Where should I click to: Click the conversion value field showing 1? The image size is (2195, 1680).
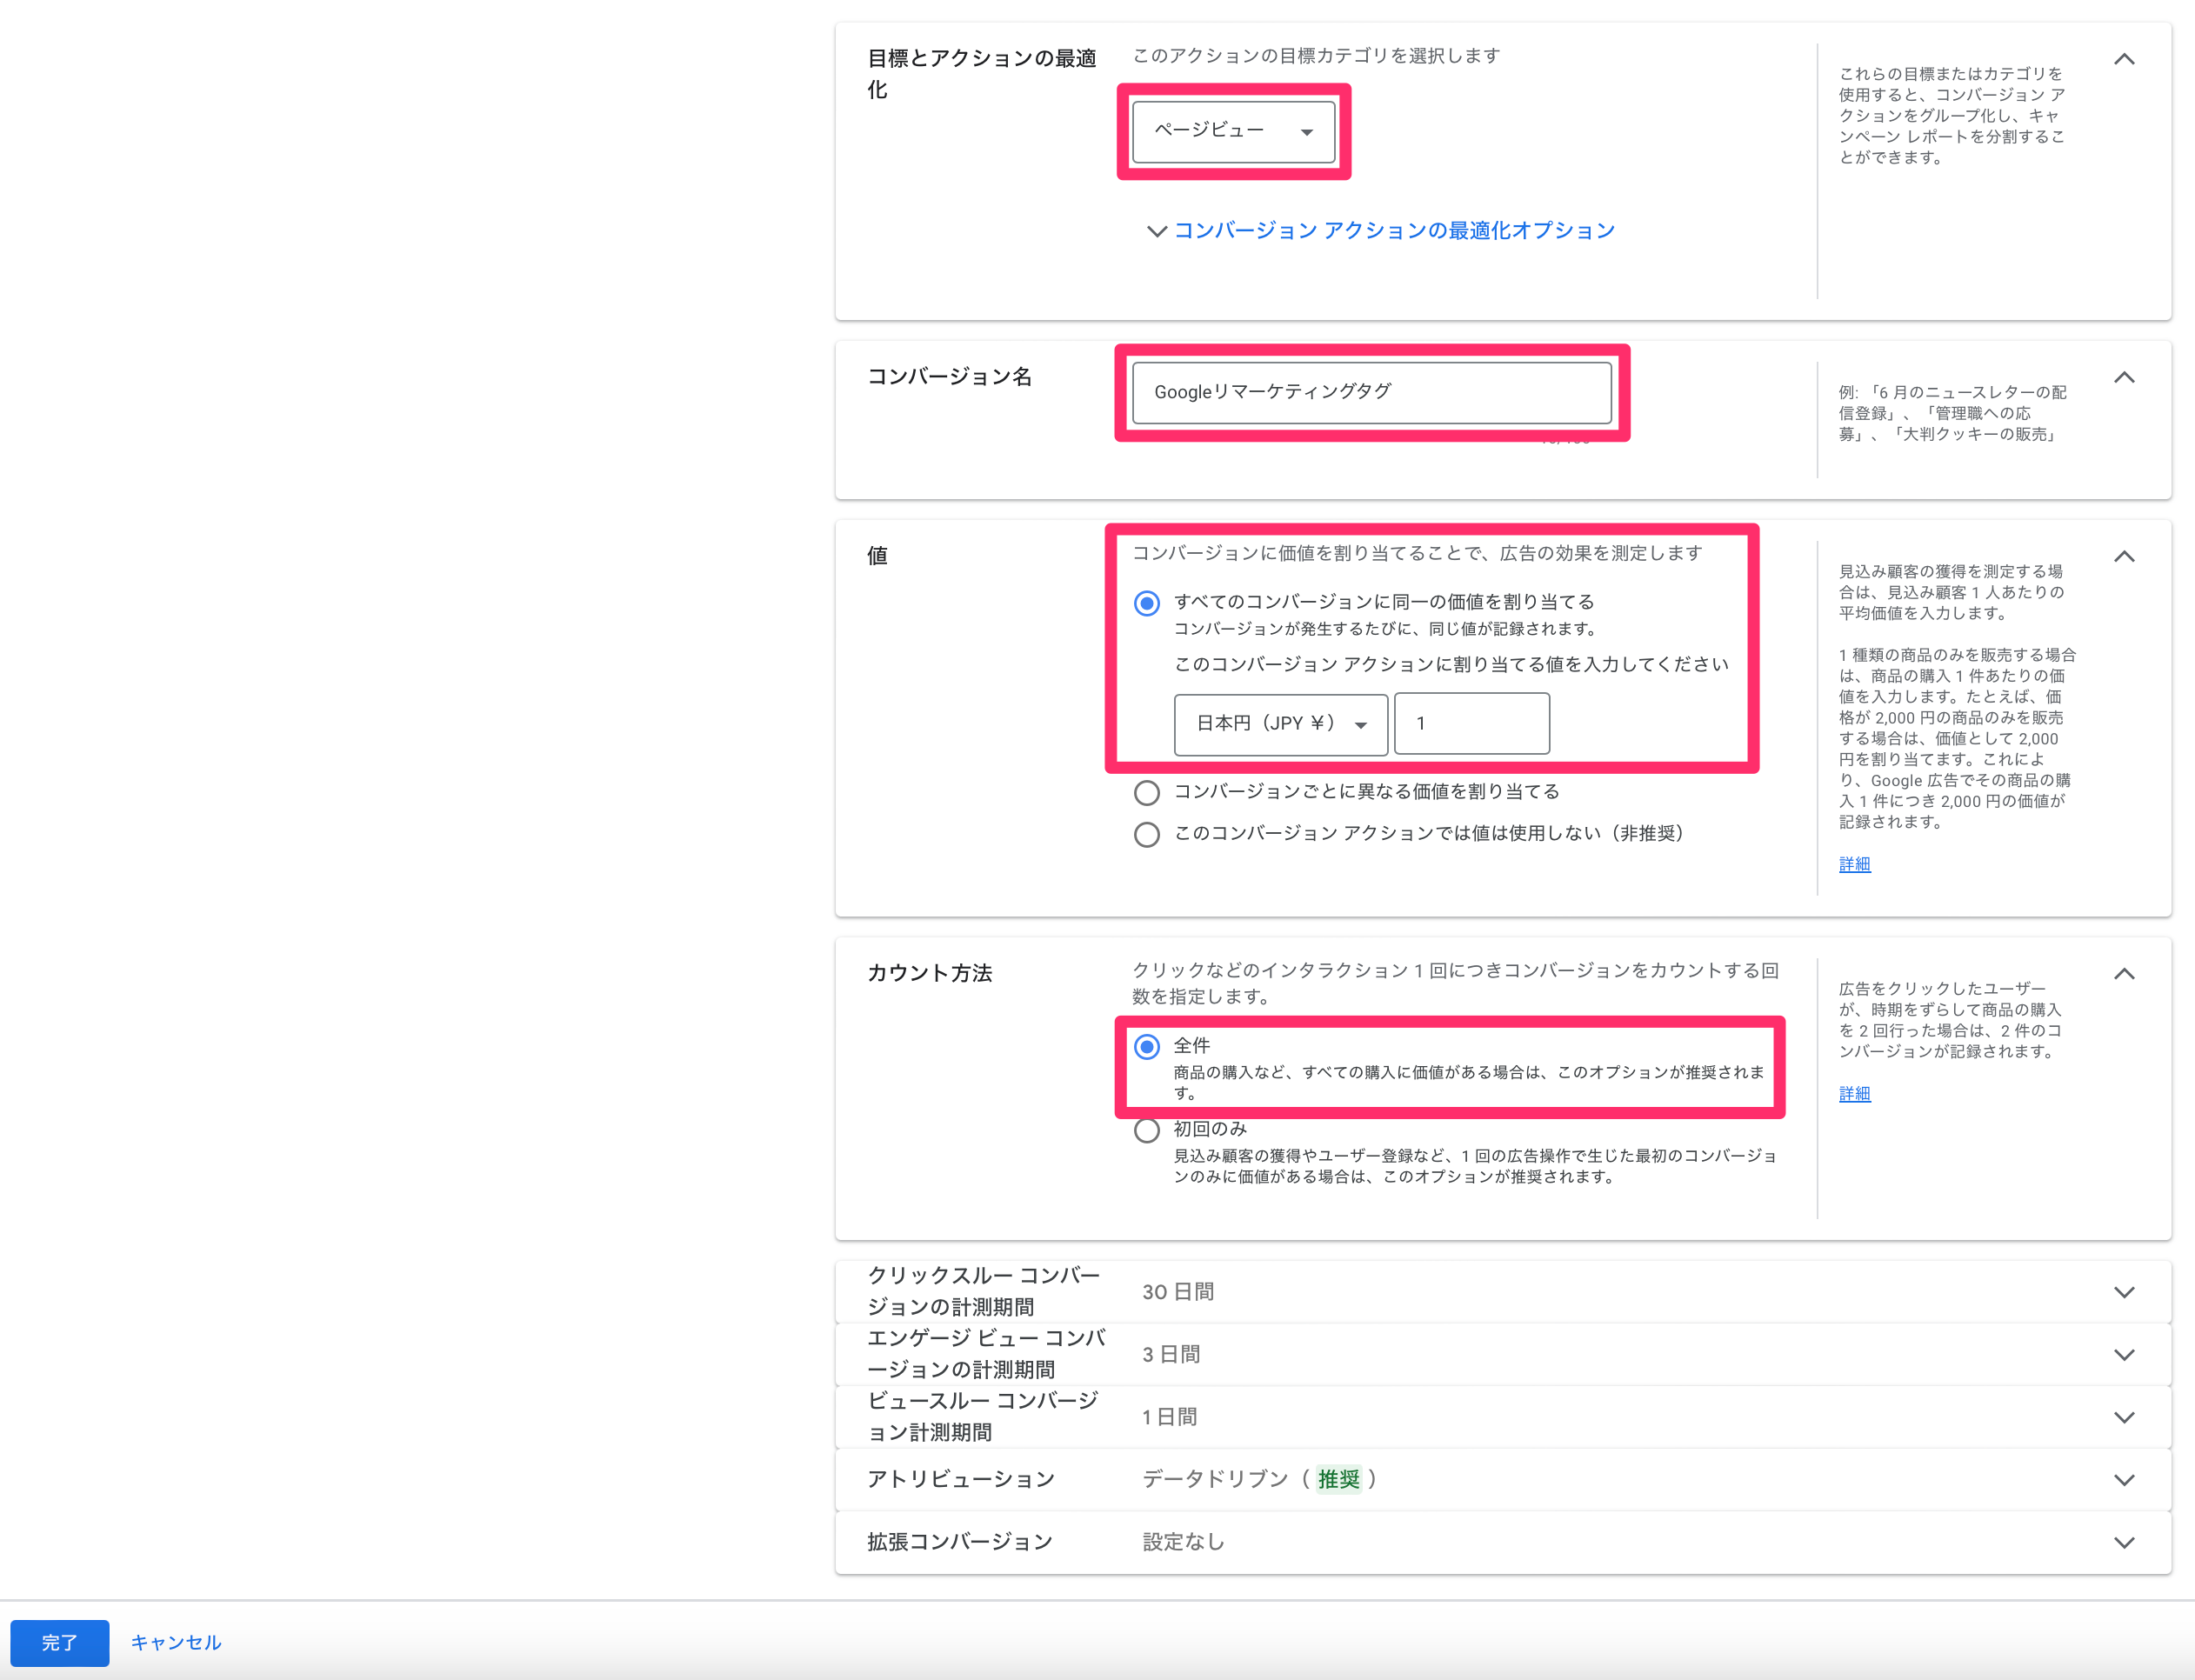pos(1472,724)
